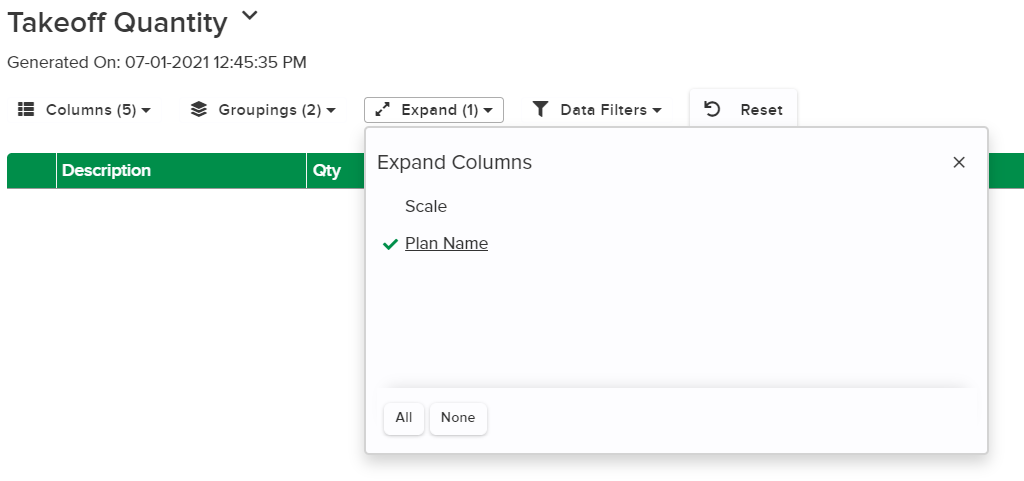The height and width of the screenshot is (481, 1024).
Task: Click the All button
Action: 404,418
